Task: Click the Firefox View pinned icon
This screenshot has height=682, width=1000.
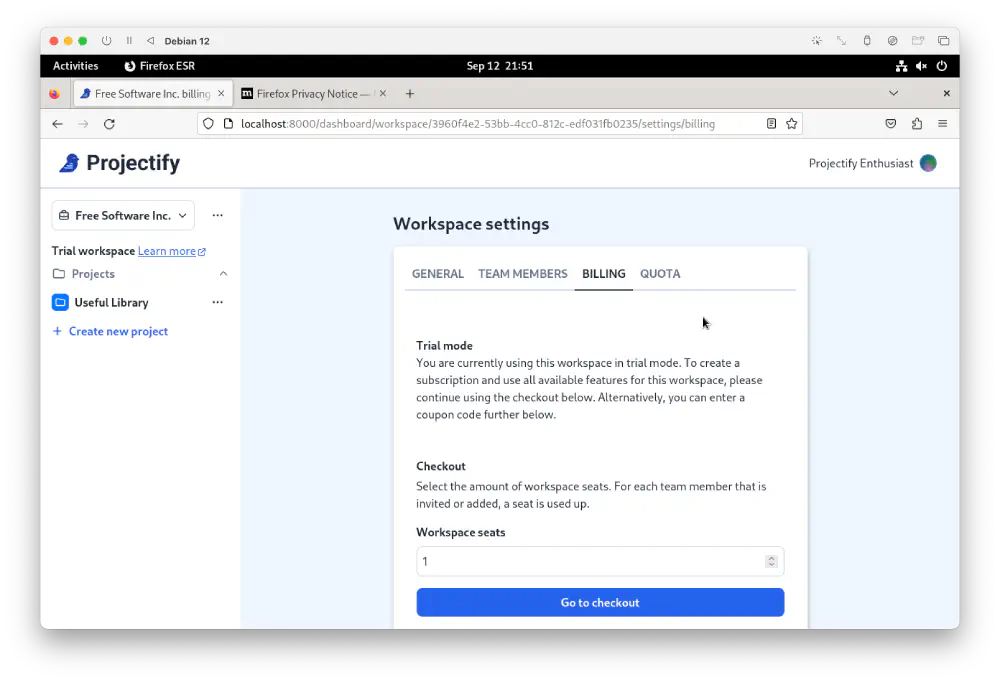Action: point(54,94)
